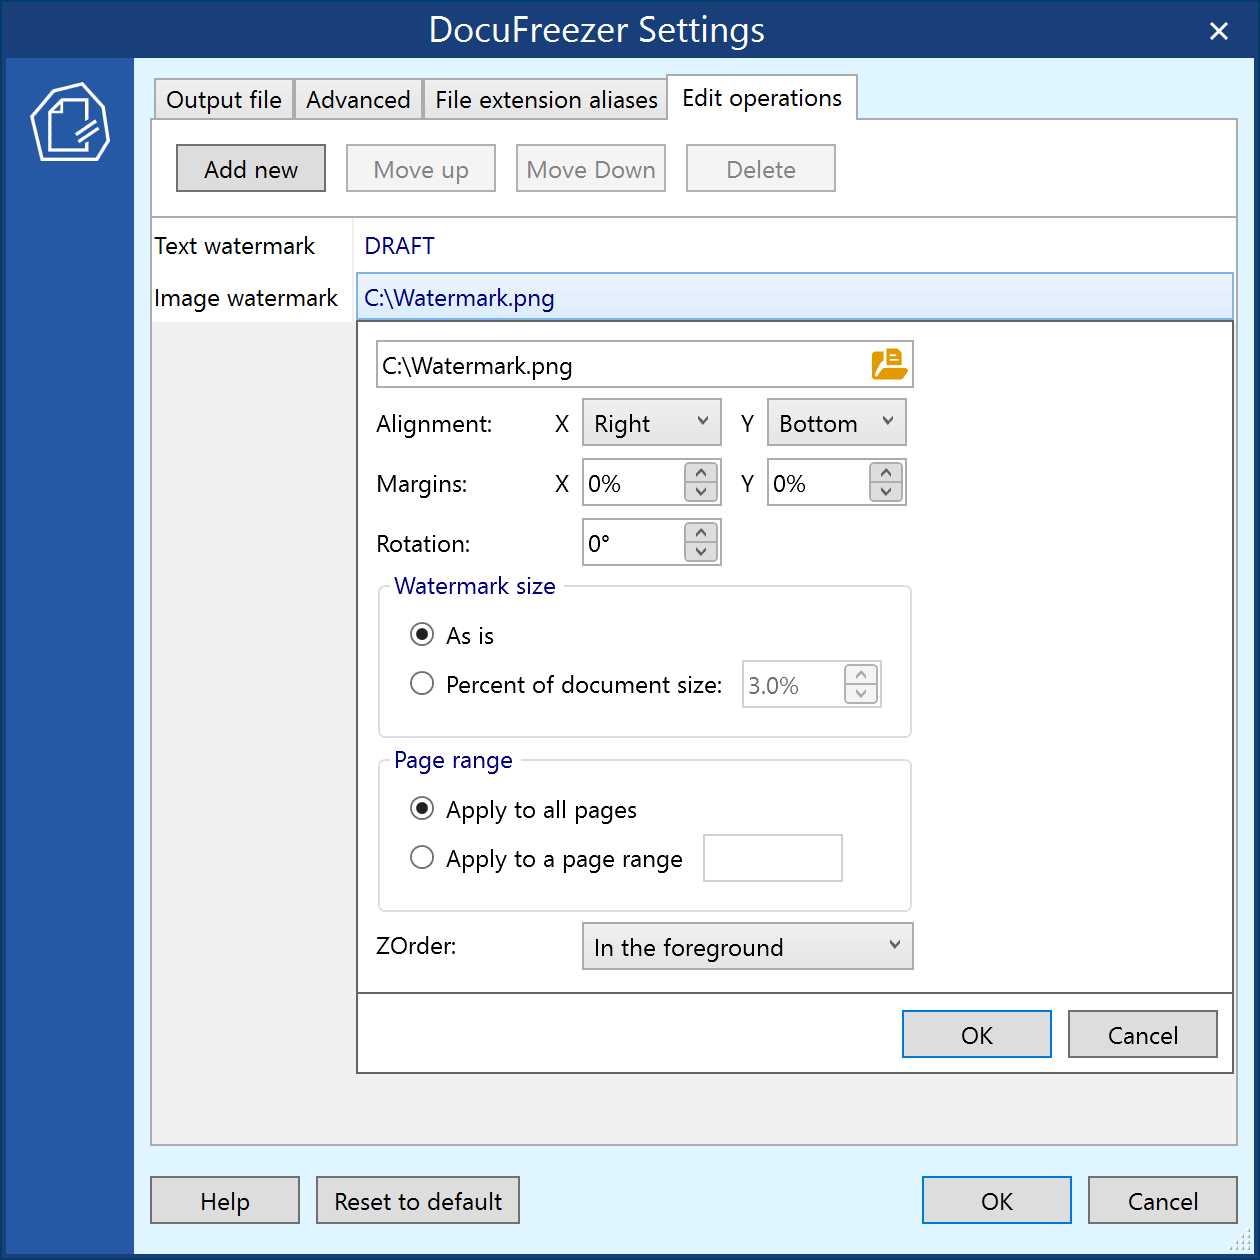Viewport: 1260px width, 1260px height.
Task: Click the page range text box
Action: pyautogui.click(x=773, y=858)
